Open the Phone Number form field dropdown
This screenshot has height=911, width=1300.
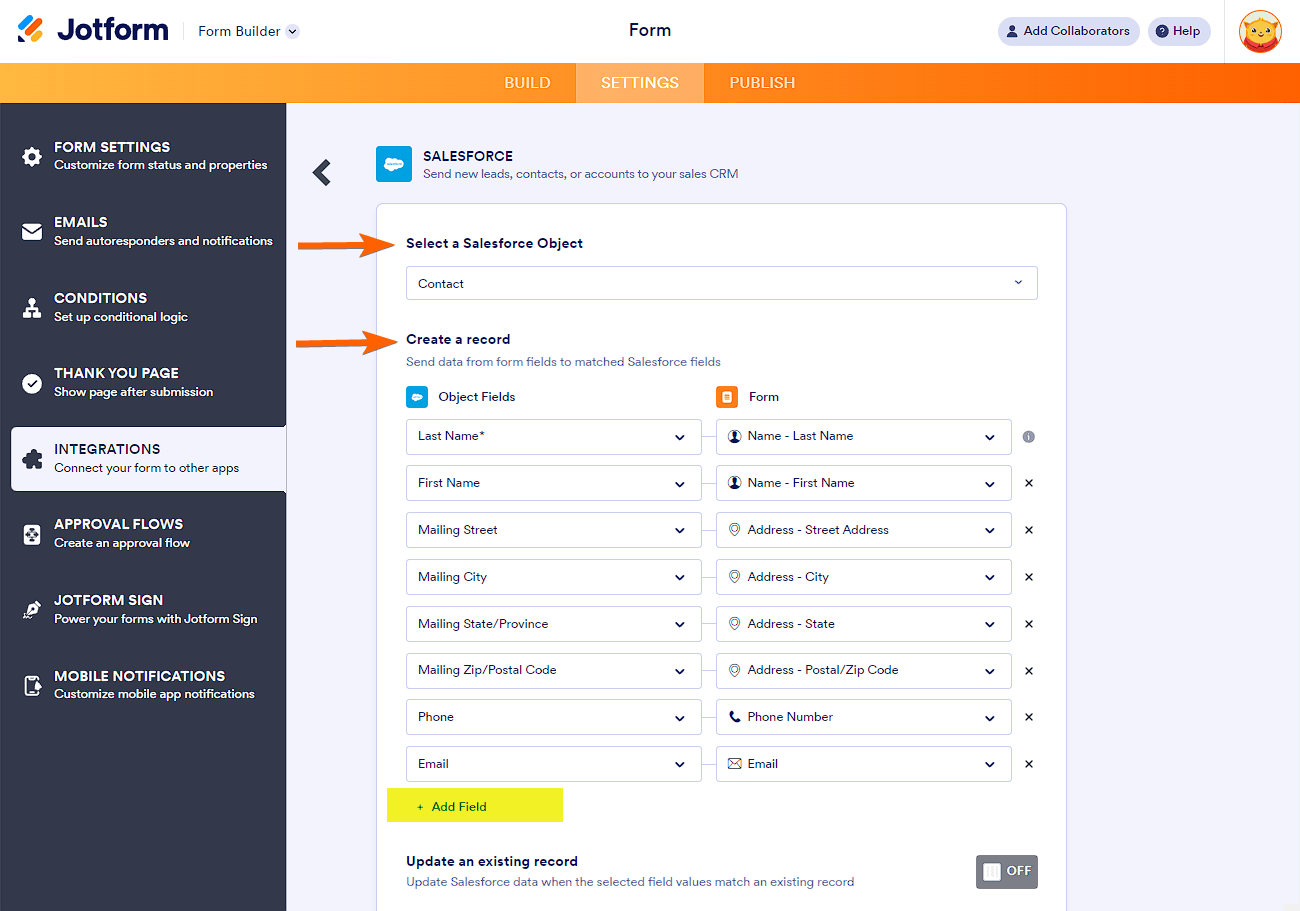click(863, 717)
